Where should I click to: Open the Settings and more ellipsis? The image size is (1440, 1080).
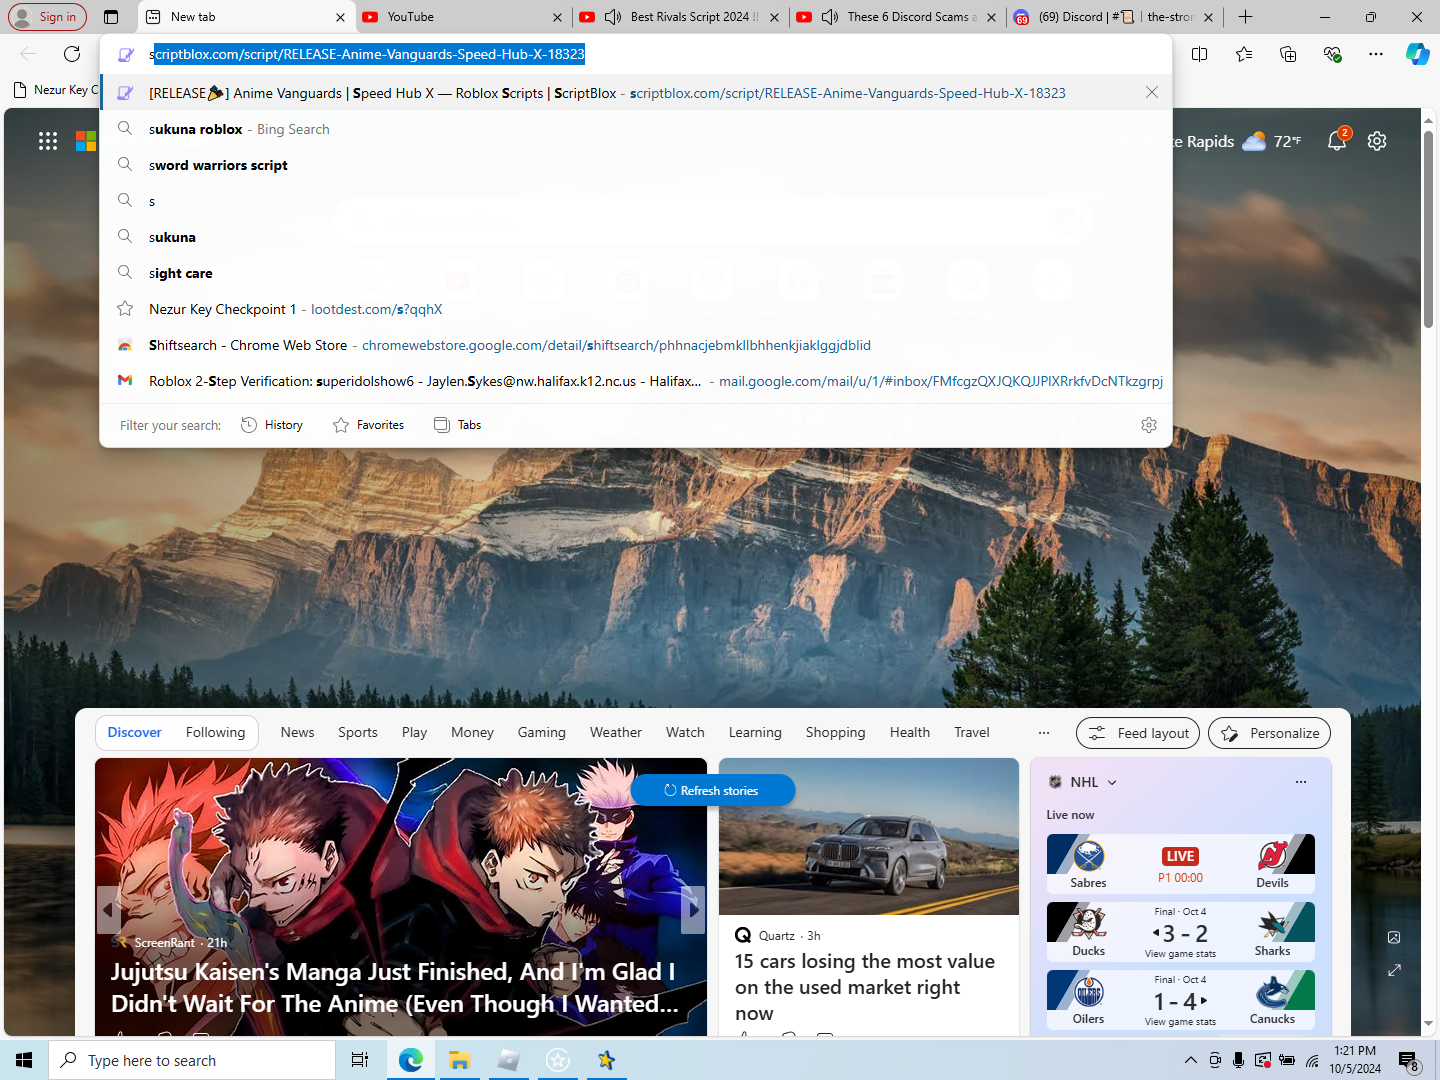coord(1376,54)
